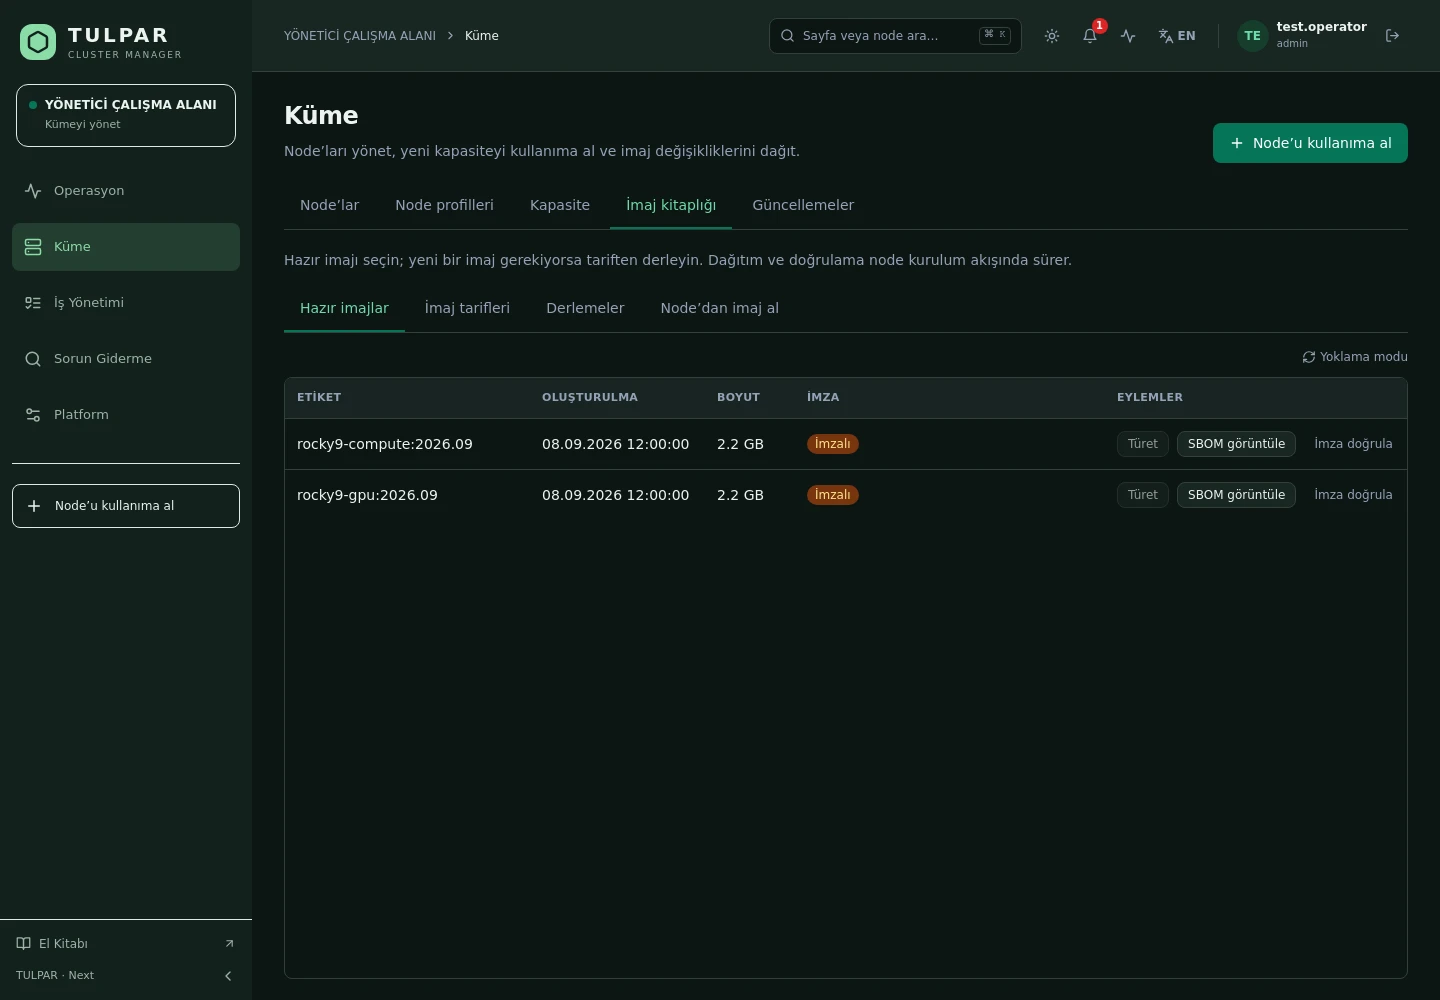This screenshot has width=1440, height=1000.
Task: Switch to the İmaj tarifleri sub-tab
Action: click(467, 308)
